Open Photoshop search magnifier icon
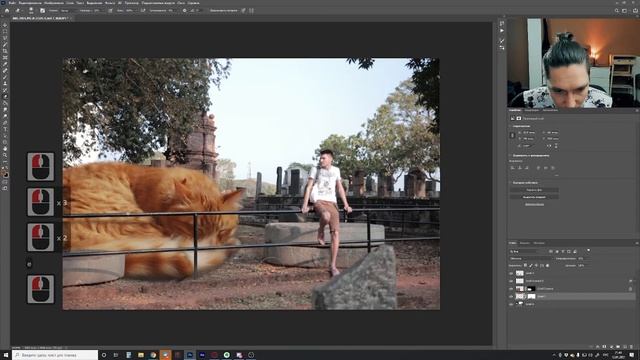This screenshot has height=360, width=640. tap(617, 11)
